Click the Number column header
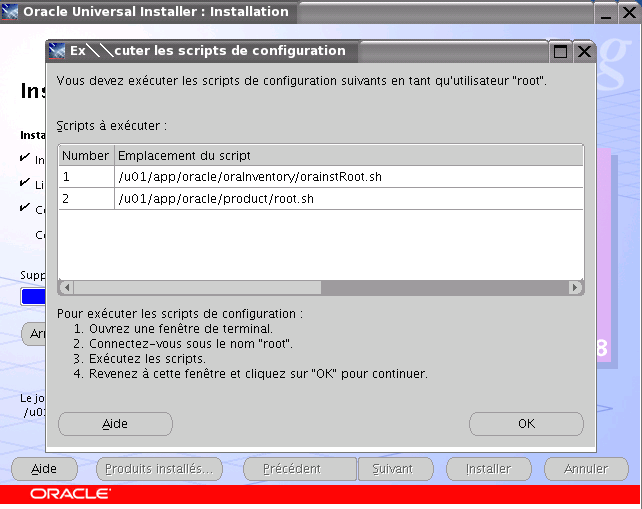This screenshot has width=642, height=509. coord(86,156)
